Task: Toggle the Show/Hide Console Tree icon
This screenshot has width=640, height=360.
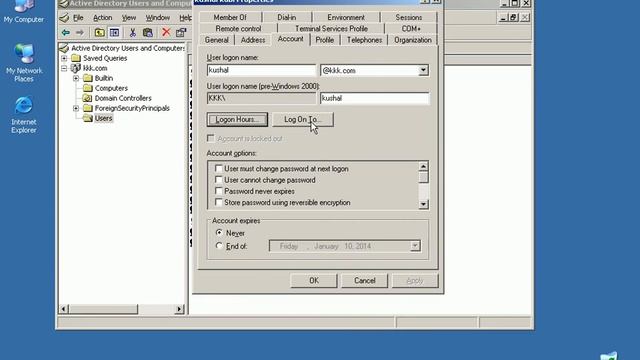Action: tap(114, 32)
